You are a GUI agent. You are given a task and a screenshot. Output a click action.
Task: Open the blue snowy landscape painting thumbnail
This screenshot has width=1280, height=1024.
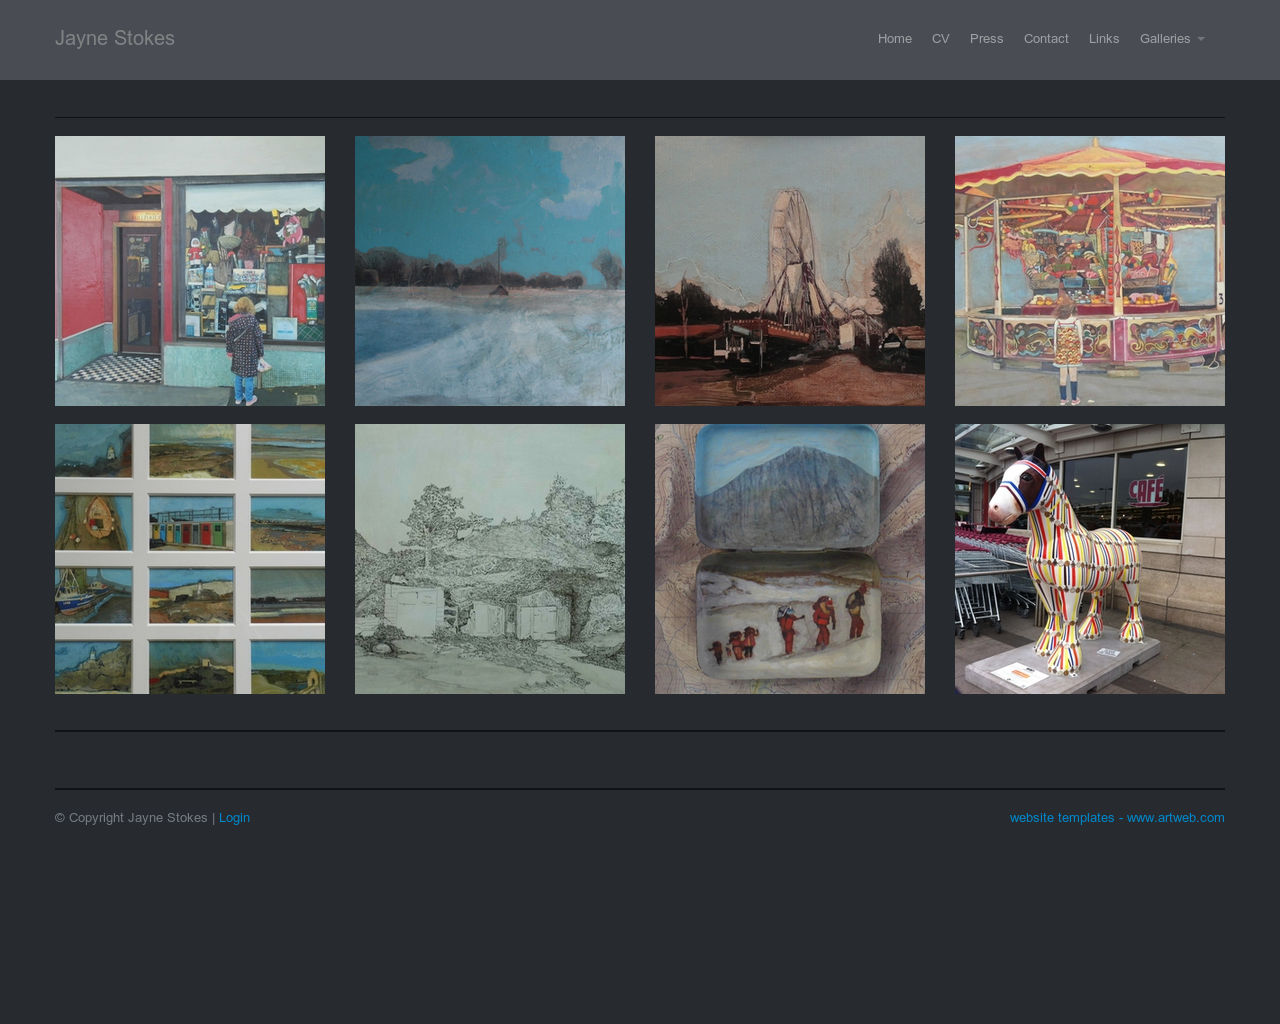coord(490,271)
